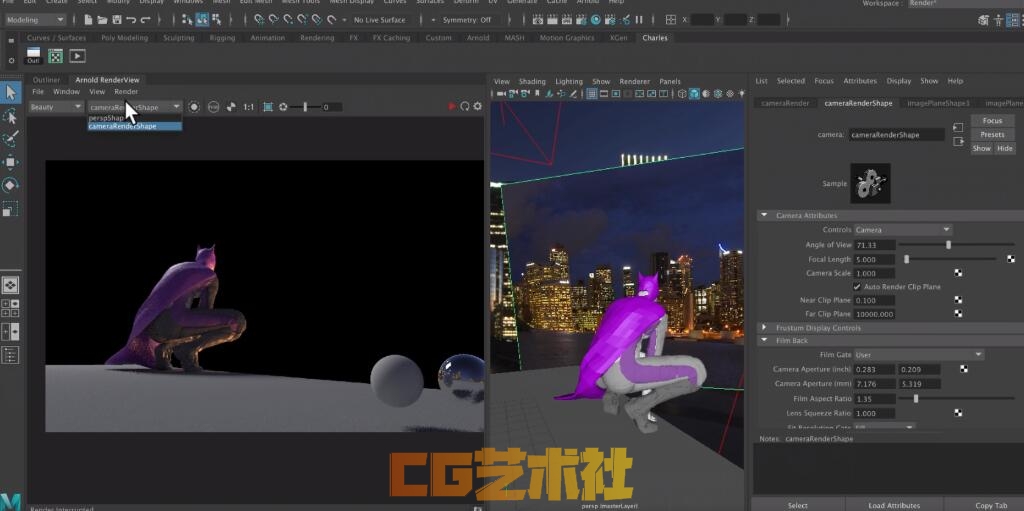Click the Focus button
Screen dimensions: 1024x511
click(x=992, y=121)
